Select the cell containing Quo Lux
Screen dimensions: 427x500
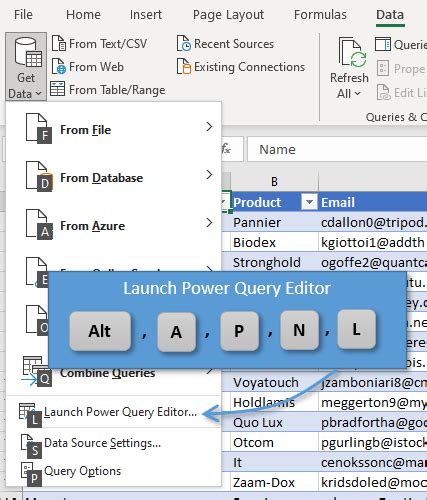pyautogui.click(x=274, y=422)
